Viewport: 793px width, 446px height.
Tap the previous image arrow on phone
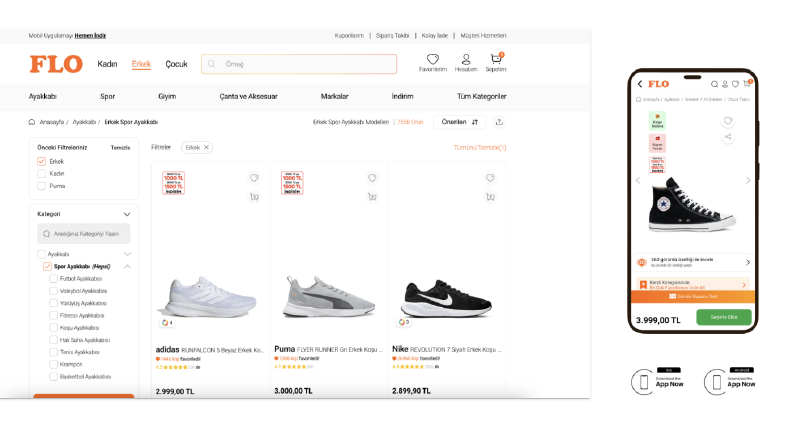638,180
